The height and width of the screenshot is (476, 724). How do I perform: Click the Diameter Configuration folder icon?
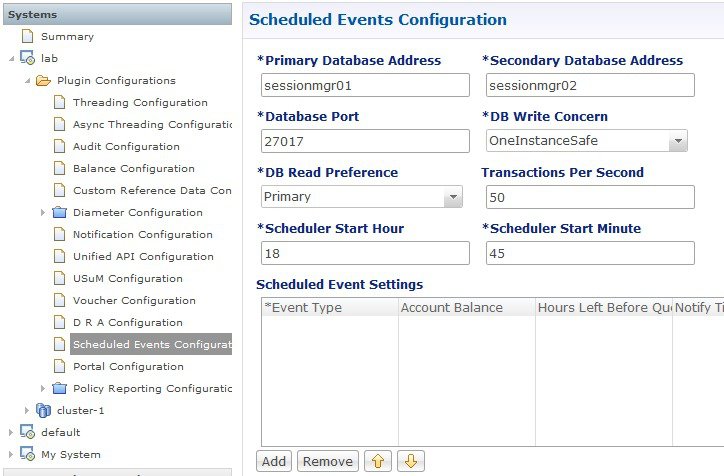coord(60,212)
